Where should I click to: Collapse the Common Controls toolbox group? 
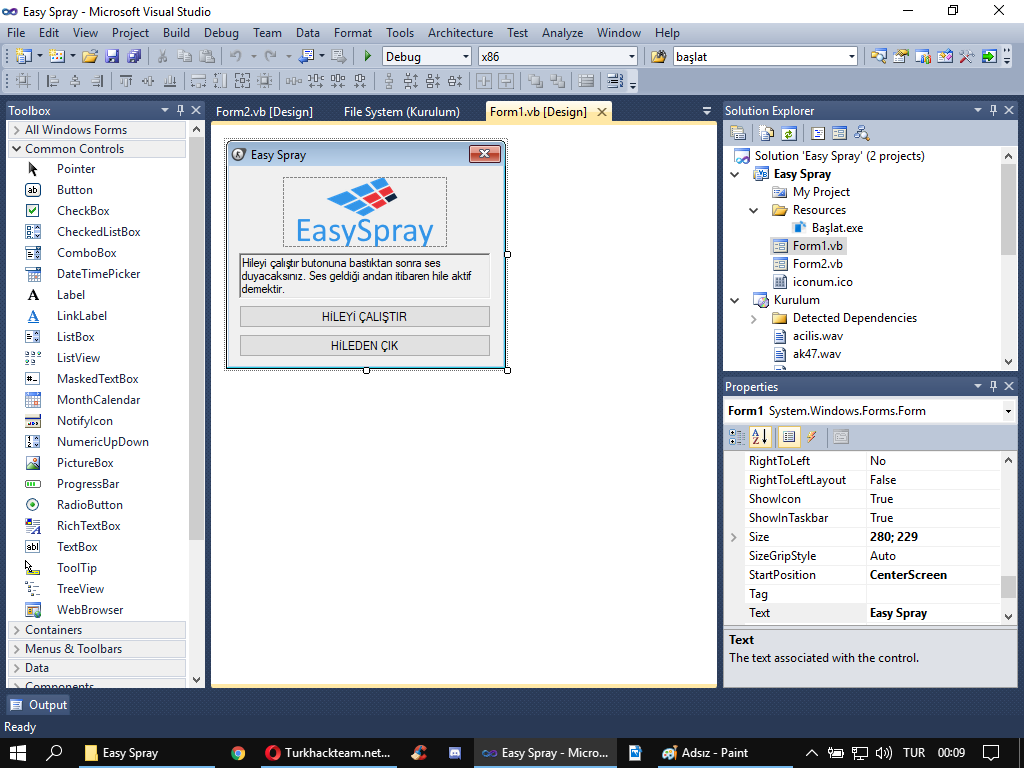pyautogui.click(x=16, y=149)
